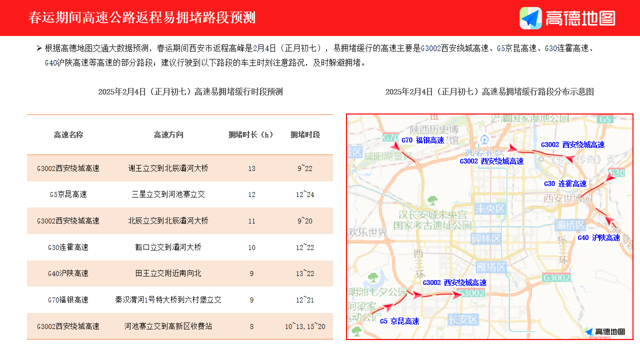Click the 高速方向 column header
640x360 pixels.
coord(168,135)
